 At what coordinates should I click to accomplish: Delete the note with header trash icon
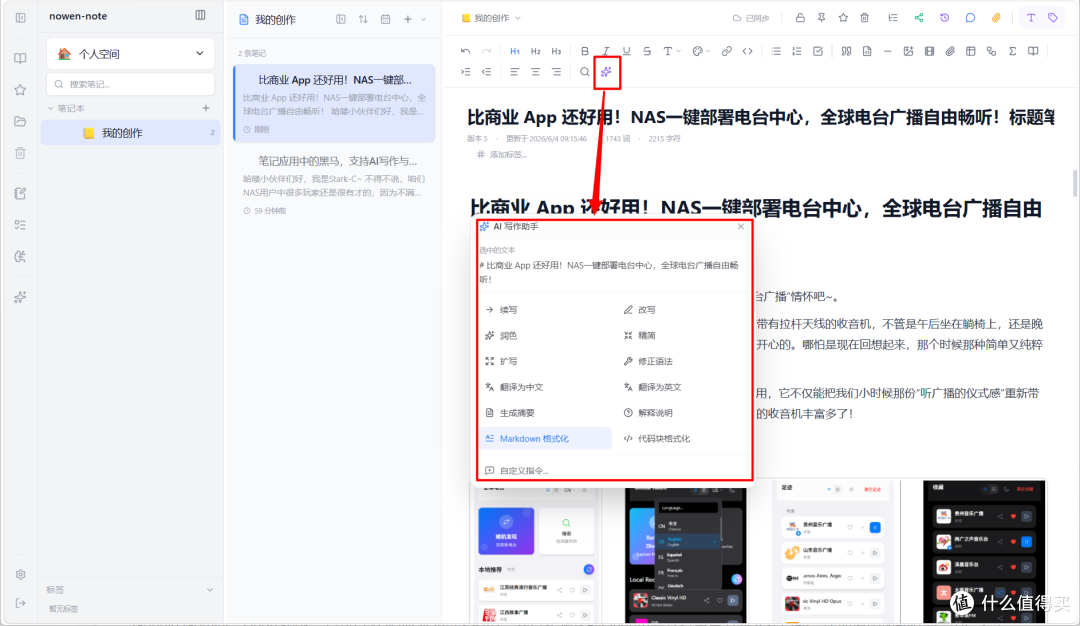[x=864, y=18]
